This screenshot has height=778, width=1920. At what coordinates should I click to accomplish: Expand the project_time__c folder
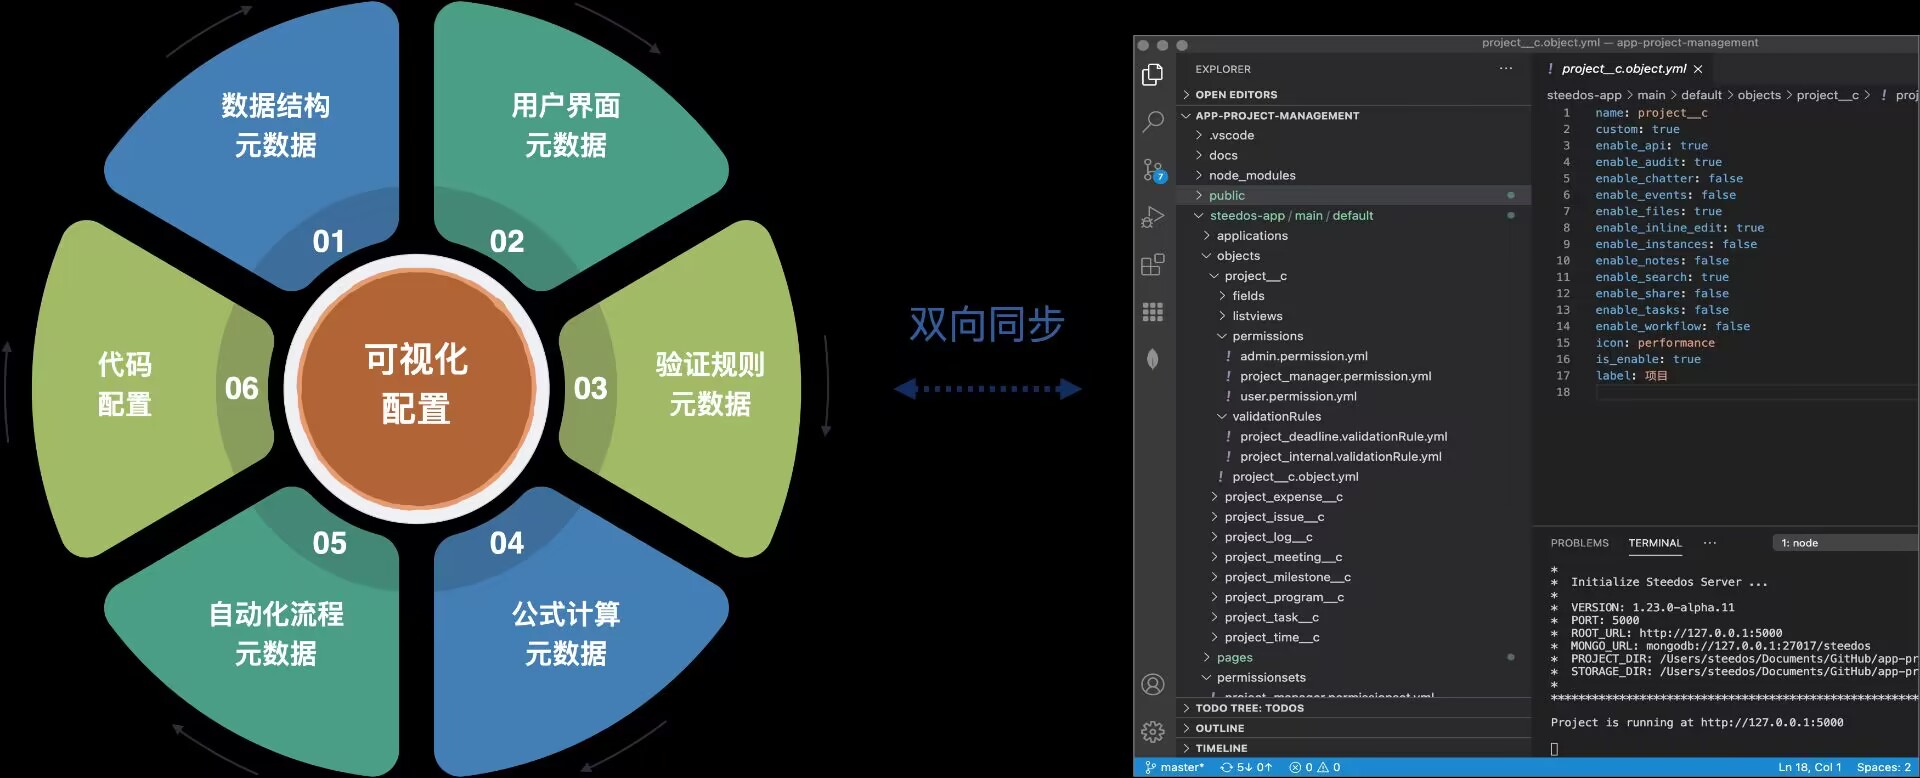click(1354, 637)
